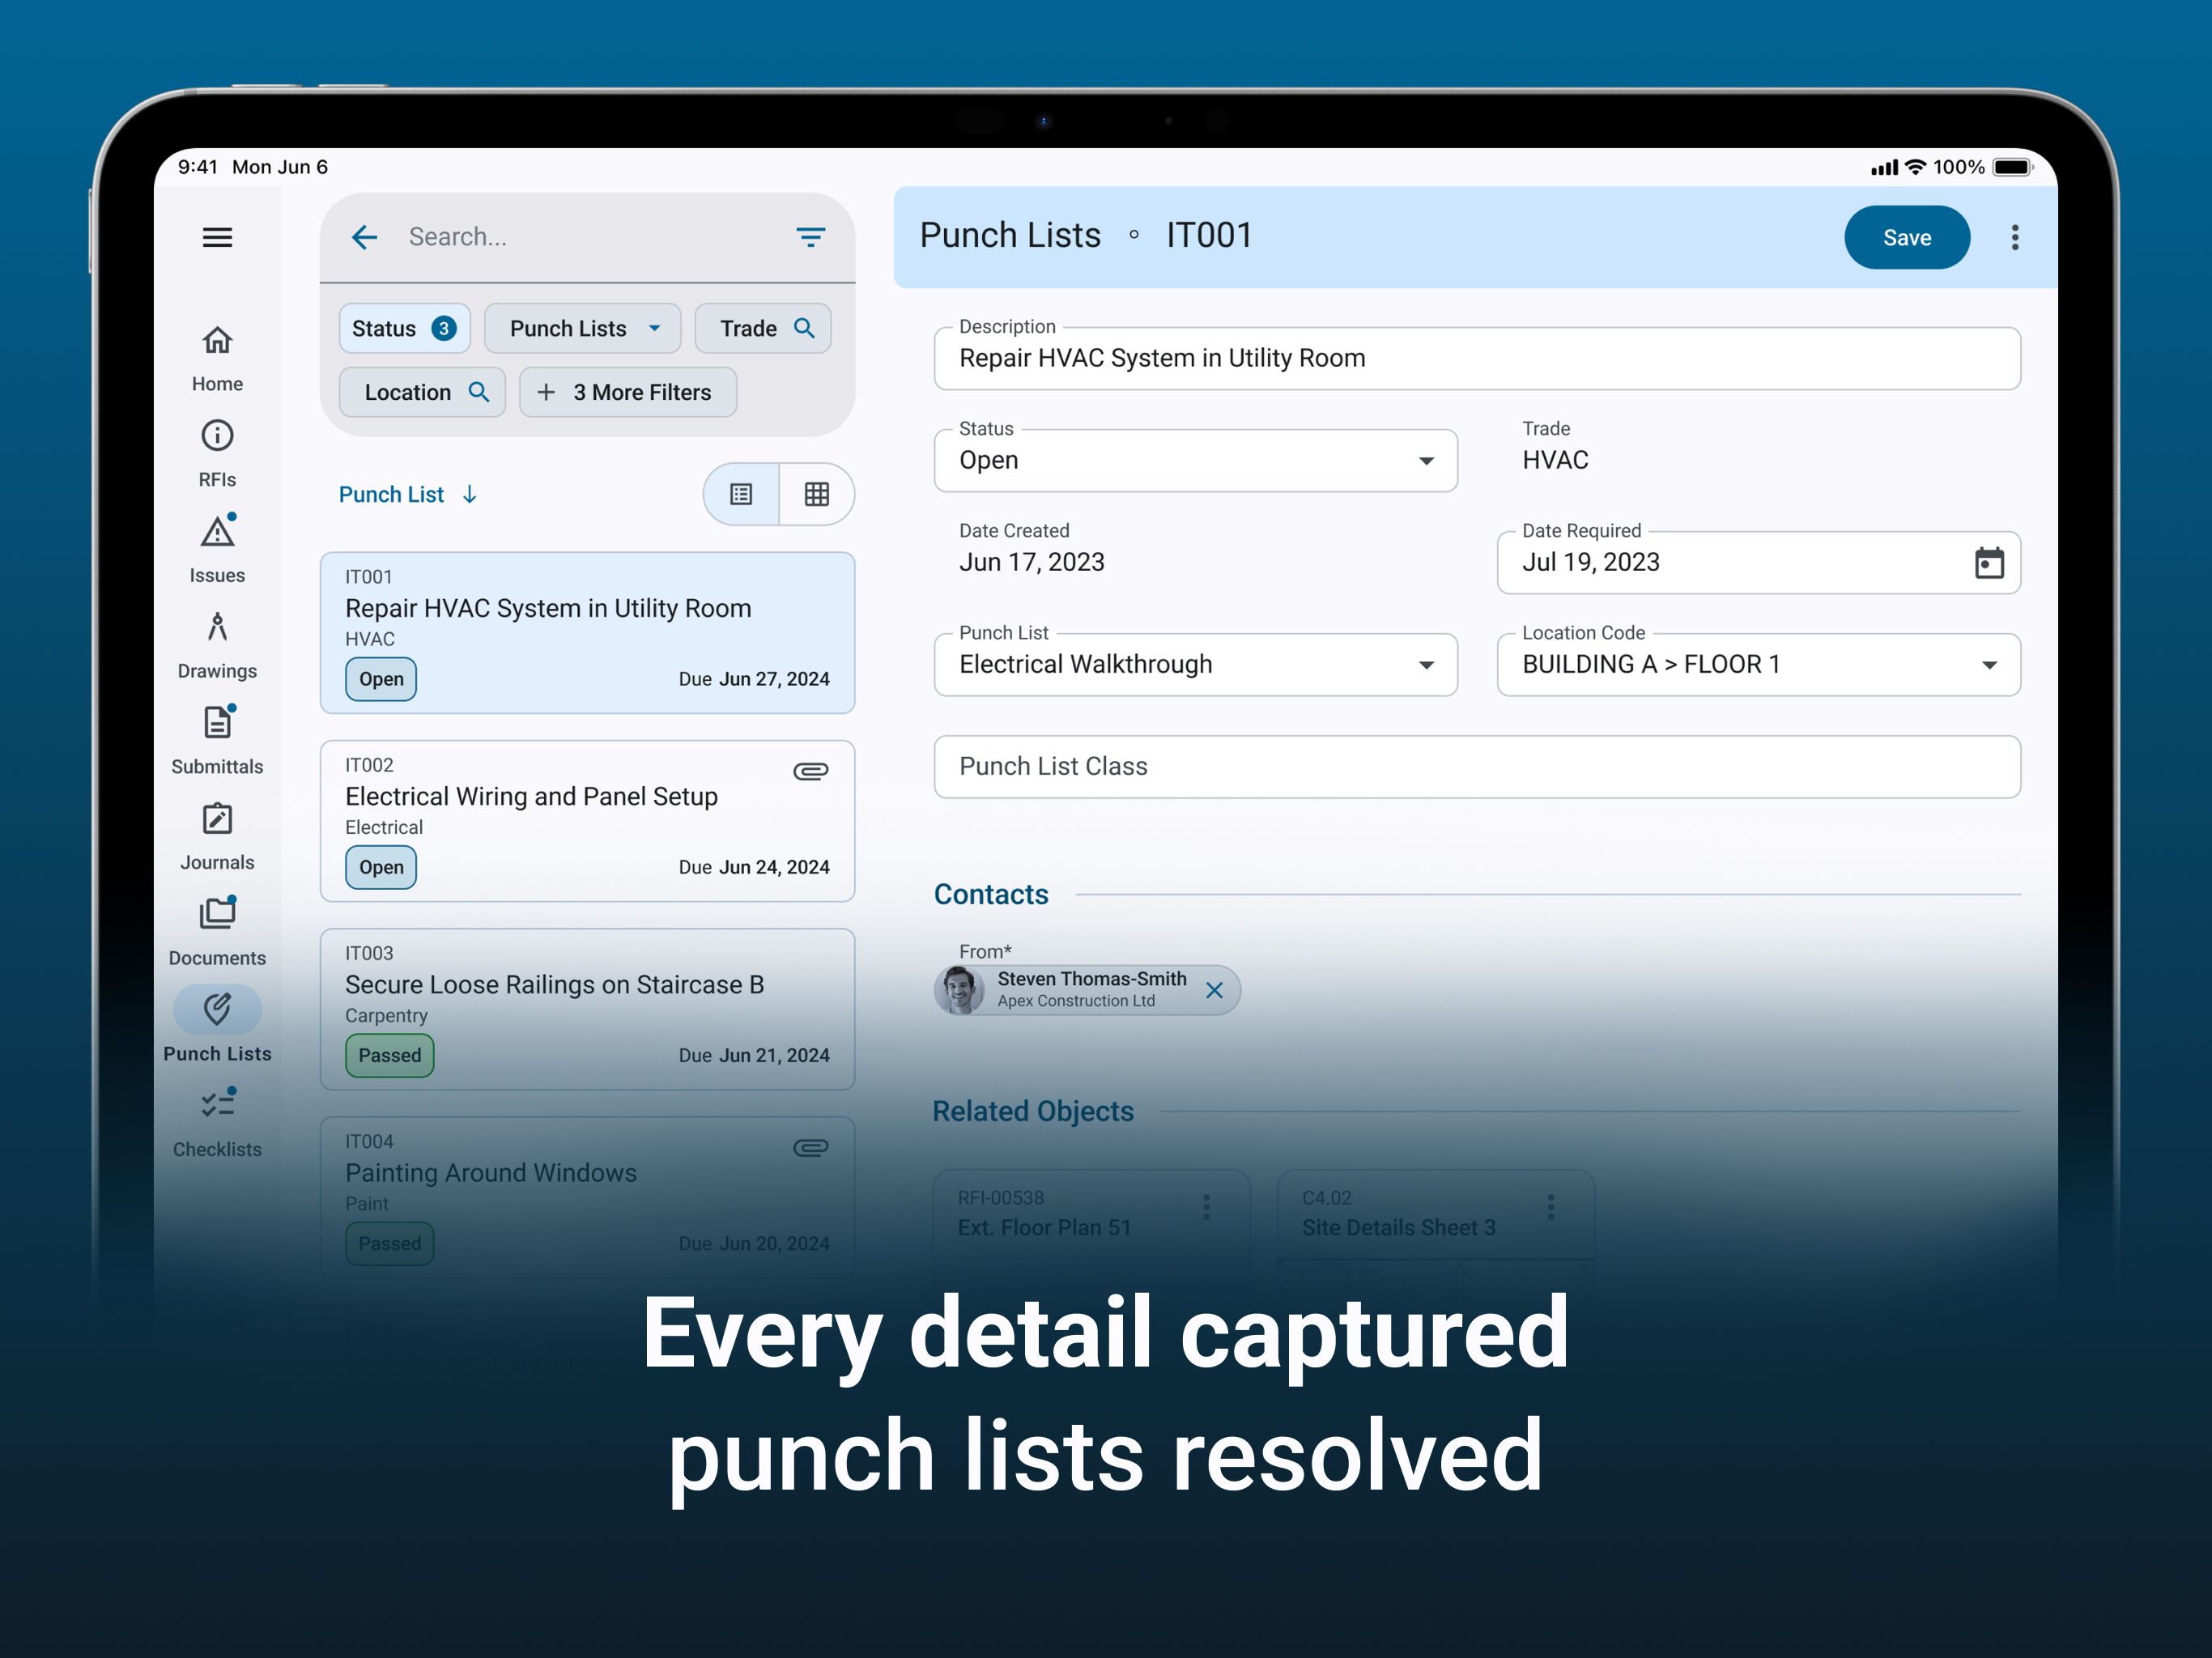Select the RFIs sidebar icon
2212x1658 pixels.
coord(216,435)
